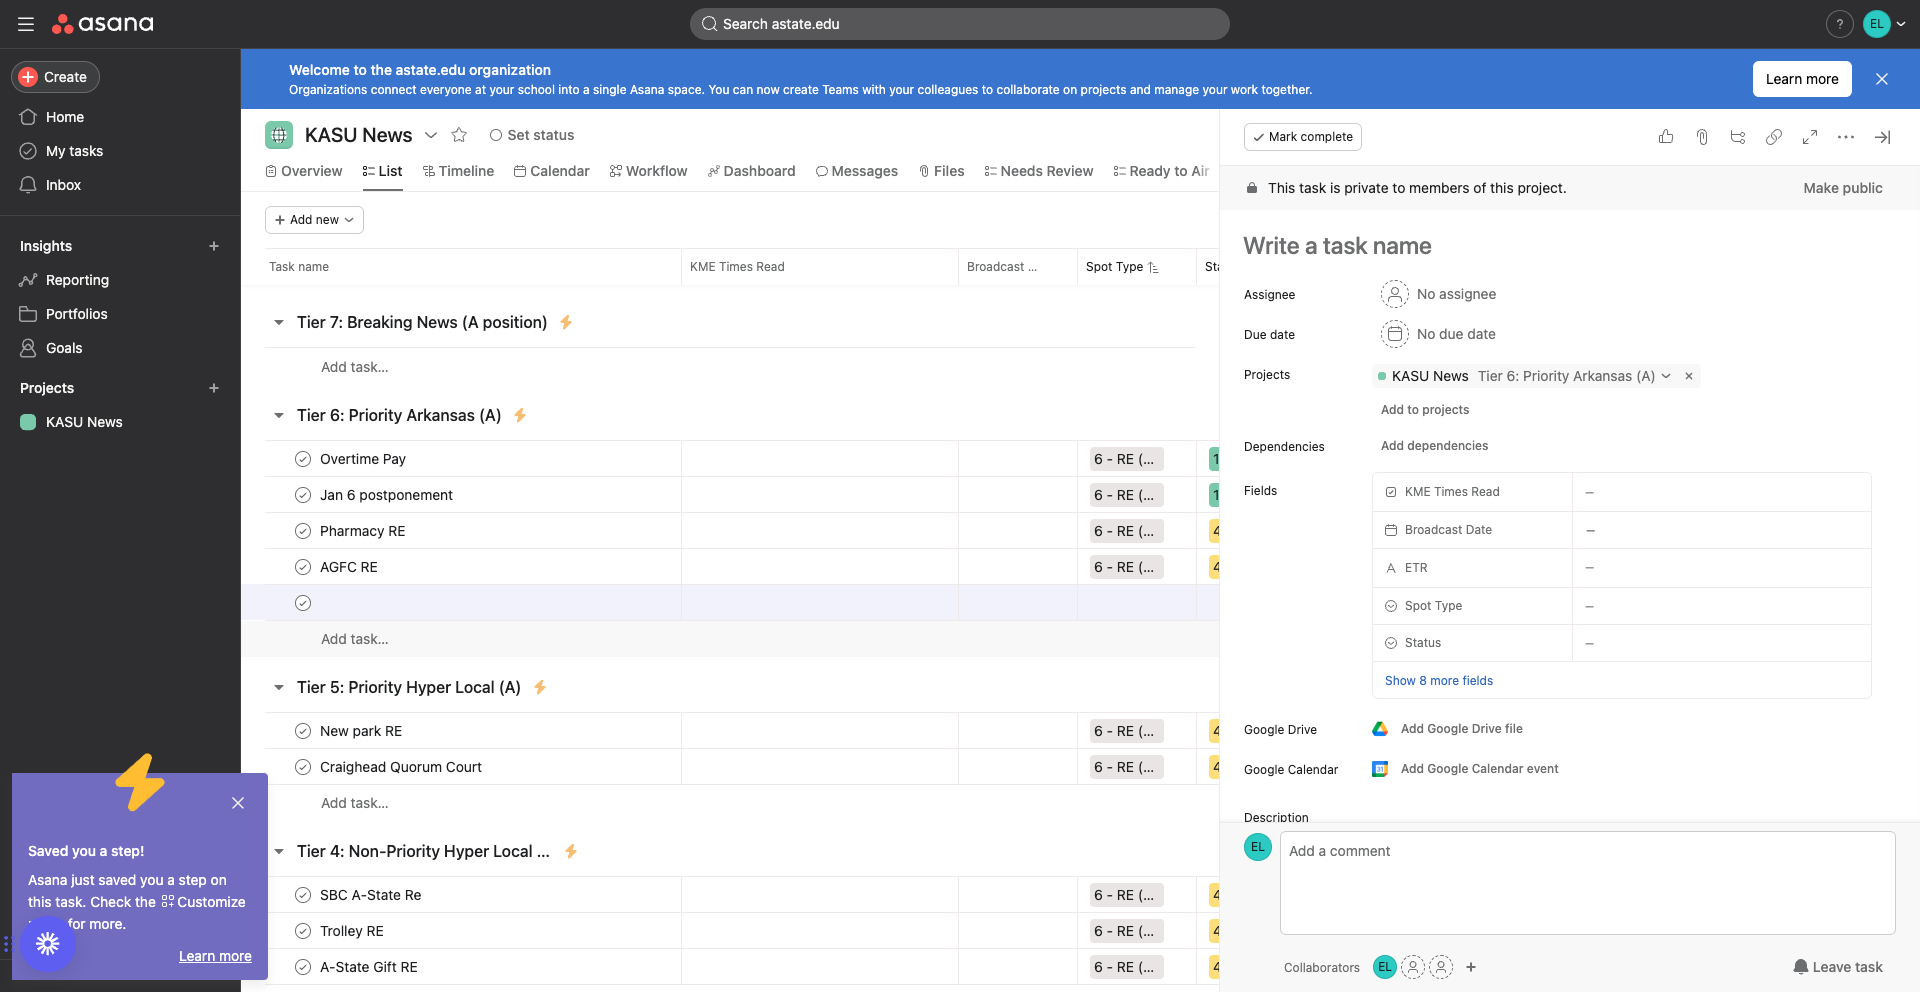Mark A-State Gift RE task complete
This screenshot has height=992, width=1920.
coord(303,967)
